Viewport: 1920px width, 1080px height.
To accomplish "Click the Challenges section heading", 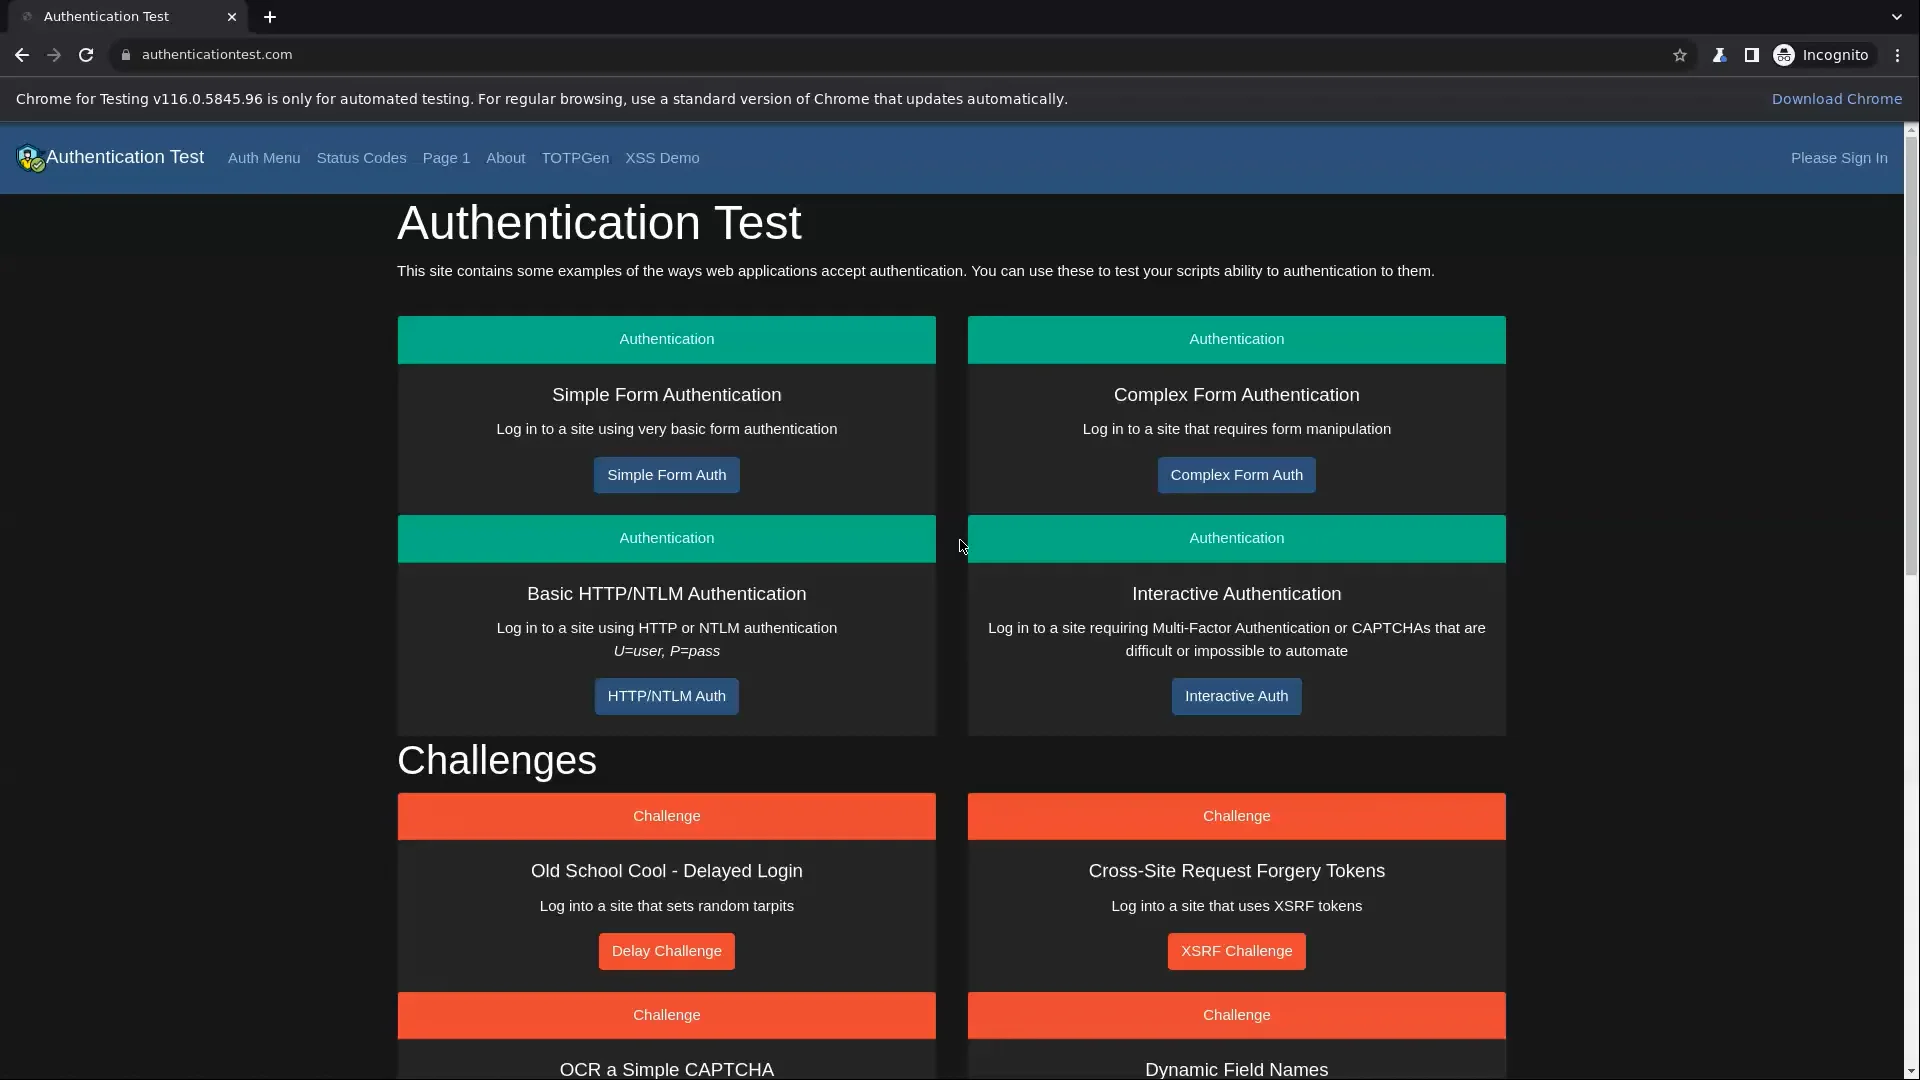I will pos(497,761).
